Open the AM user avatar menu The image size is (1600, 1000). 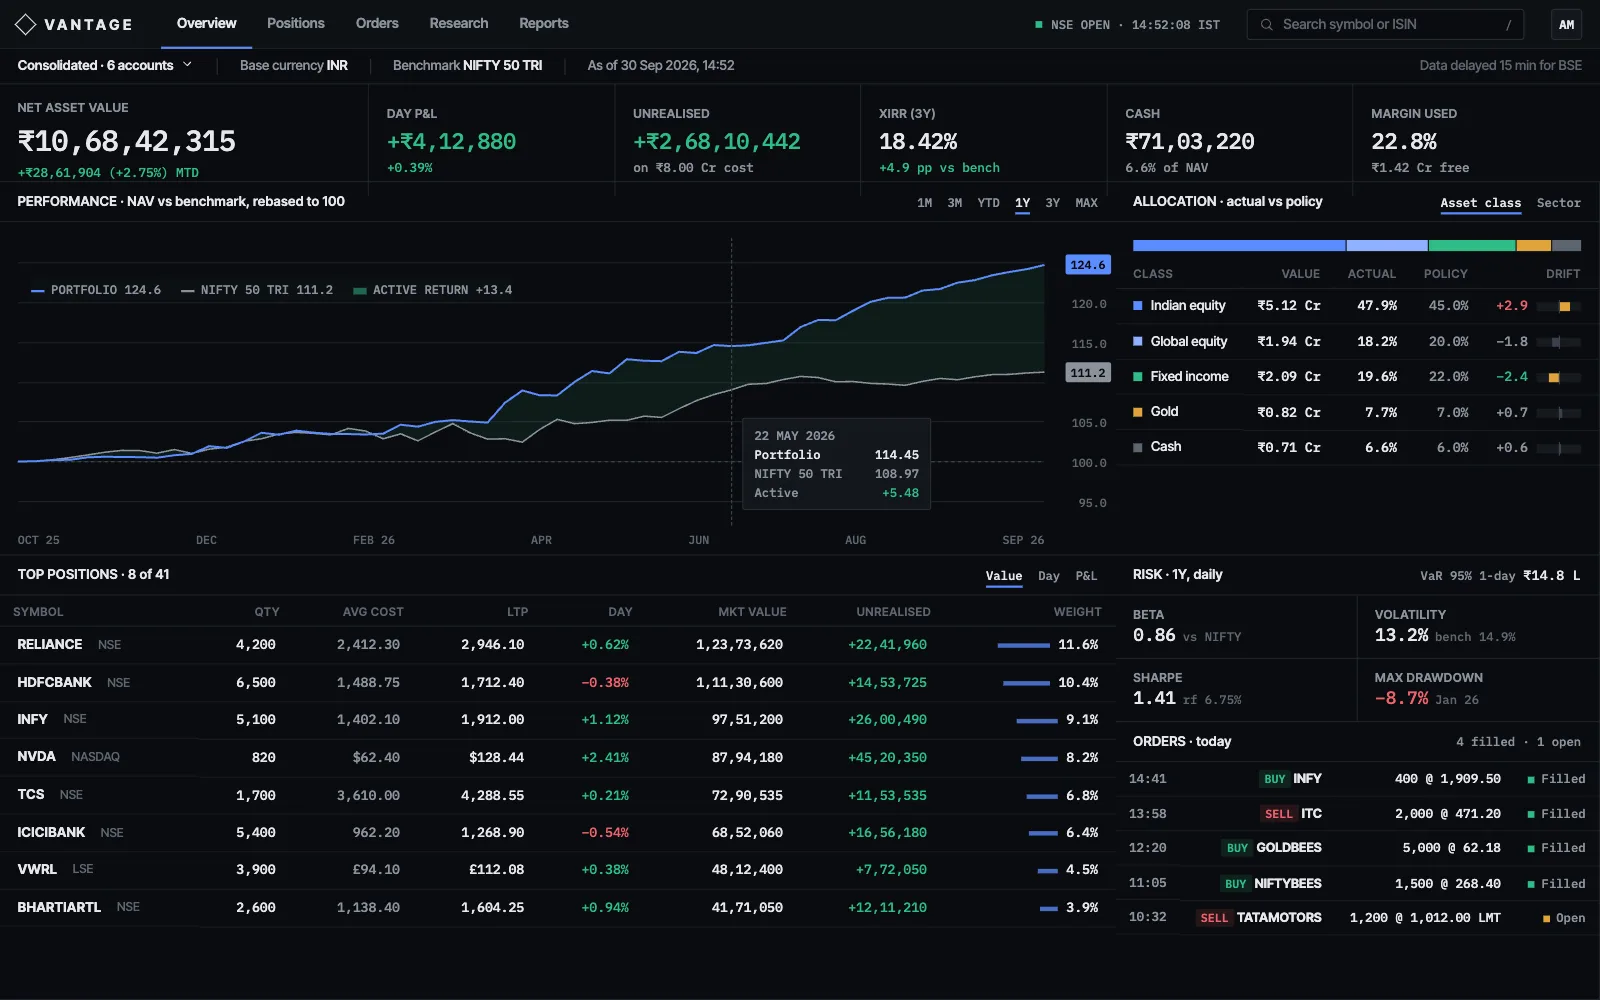1566,24
